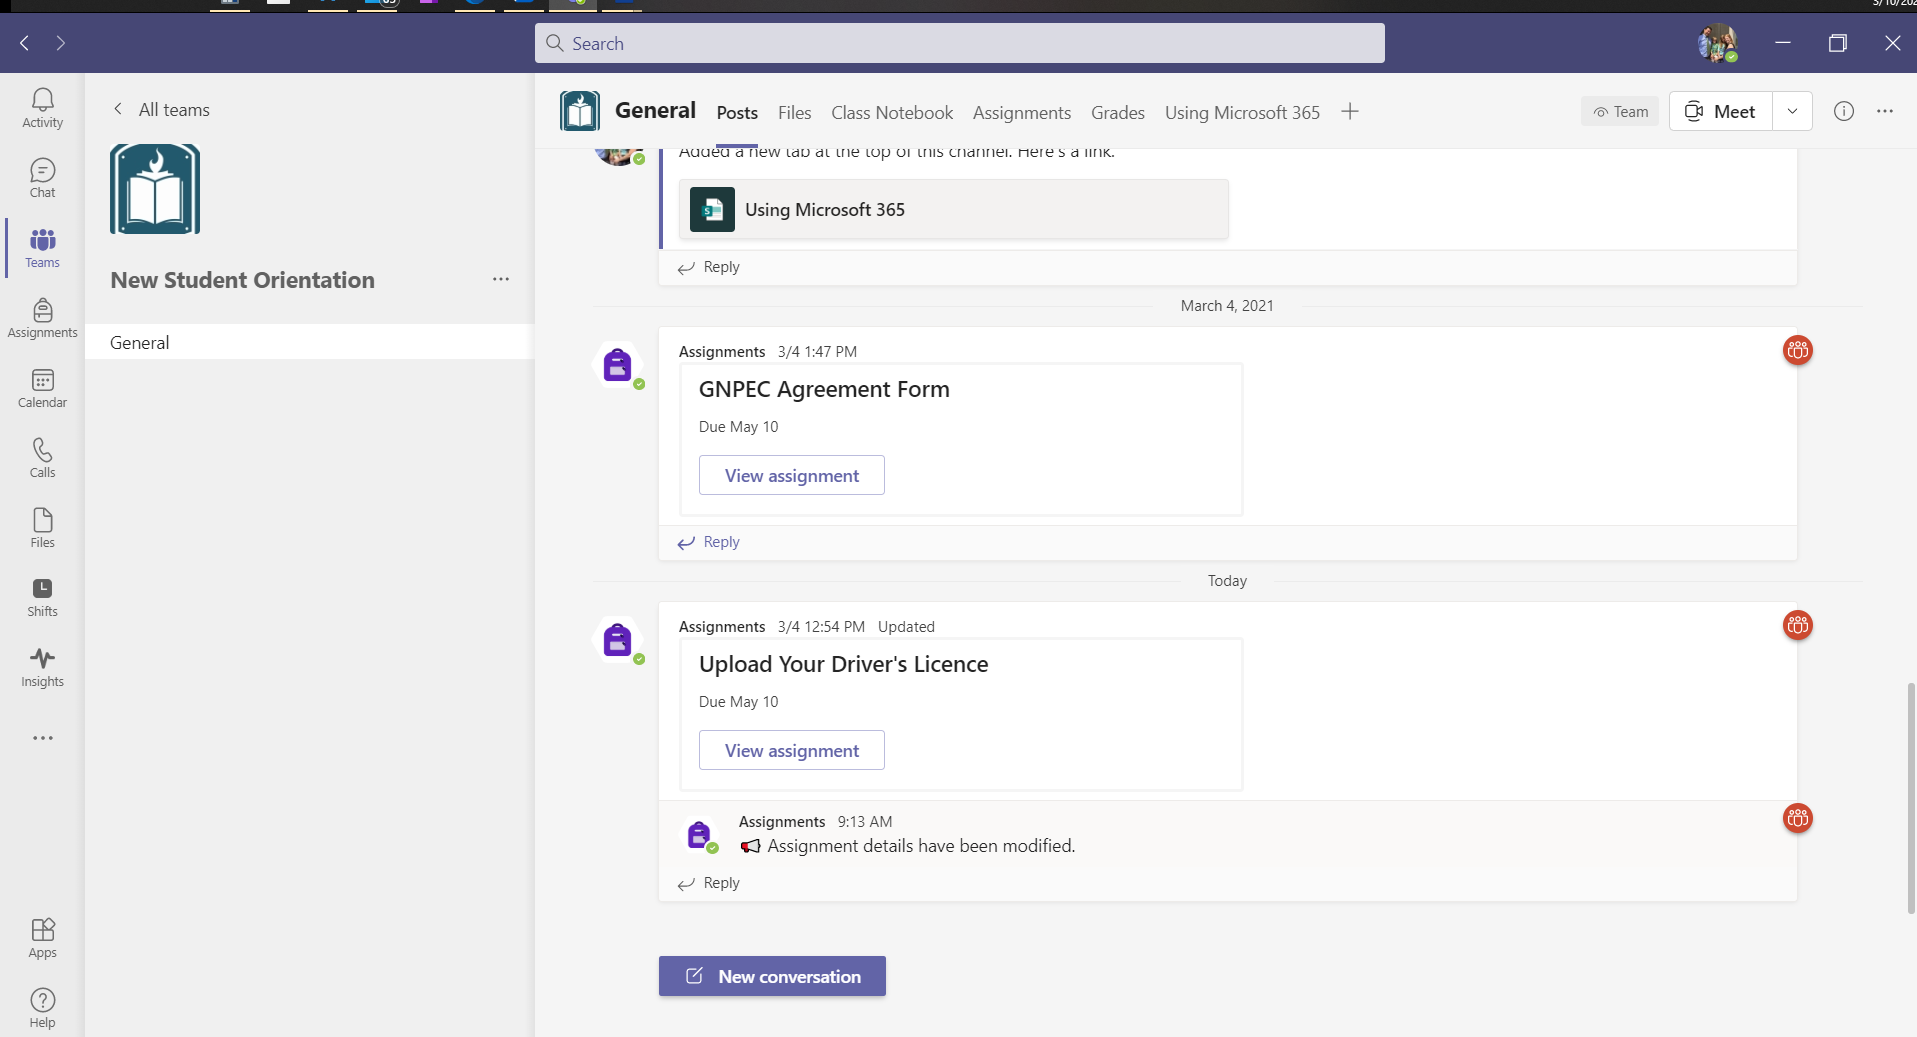The width and height of the screenshot is (1917, 1037).
Task: Add a new channel tab with the plus icon
Action: tap(1349, 112)
